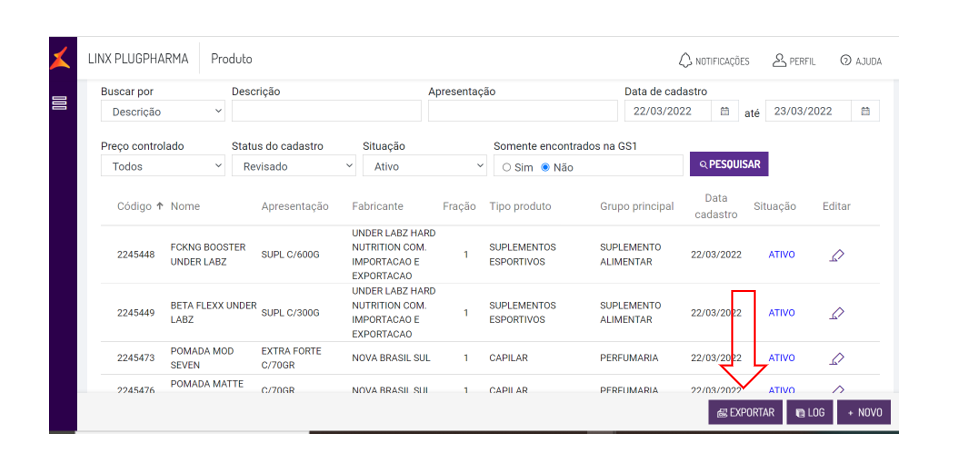This screenshot has height=465, width=975.
Task: Open the Status do cadastro dropdown
Action: pos(293,166)
